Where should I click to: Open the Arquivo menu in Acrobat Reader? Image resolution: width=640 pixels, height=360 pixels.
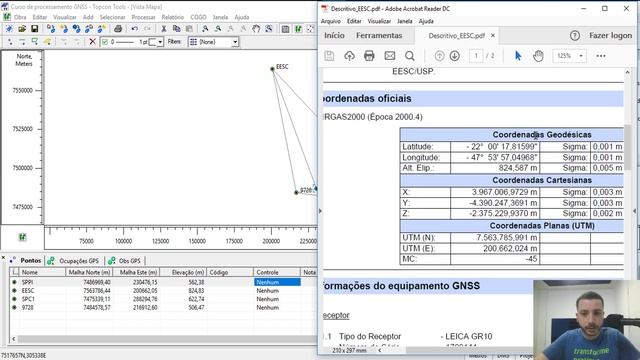pyautogui.click(x=331, y=21)
